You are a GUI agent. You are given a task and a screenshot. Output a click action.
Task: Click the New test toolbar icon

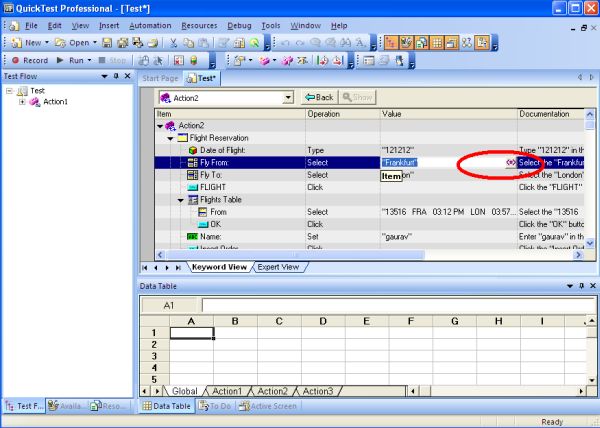click(16, 43)
